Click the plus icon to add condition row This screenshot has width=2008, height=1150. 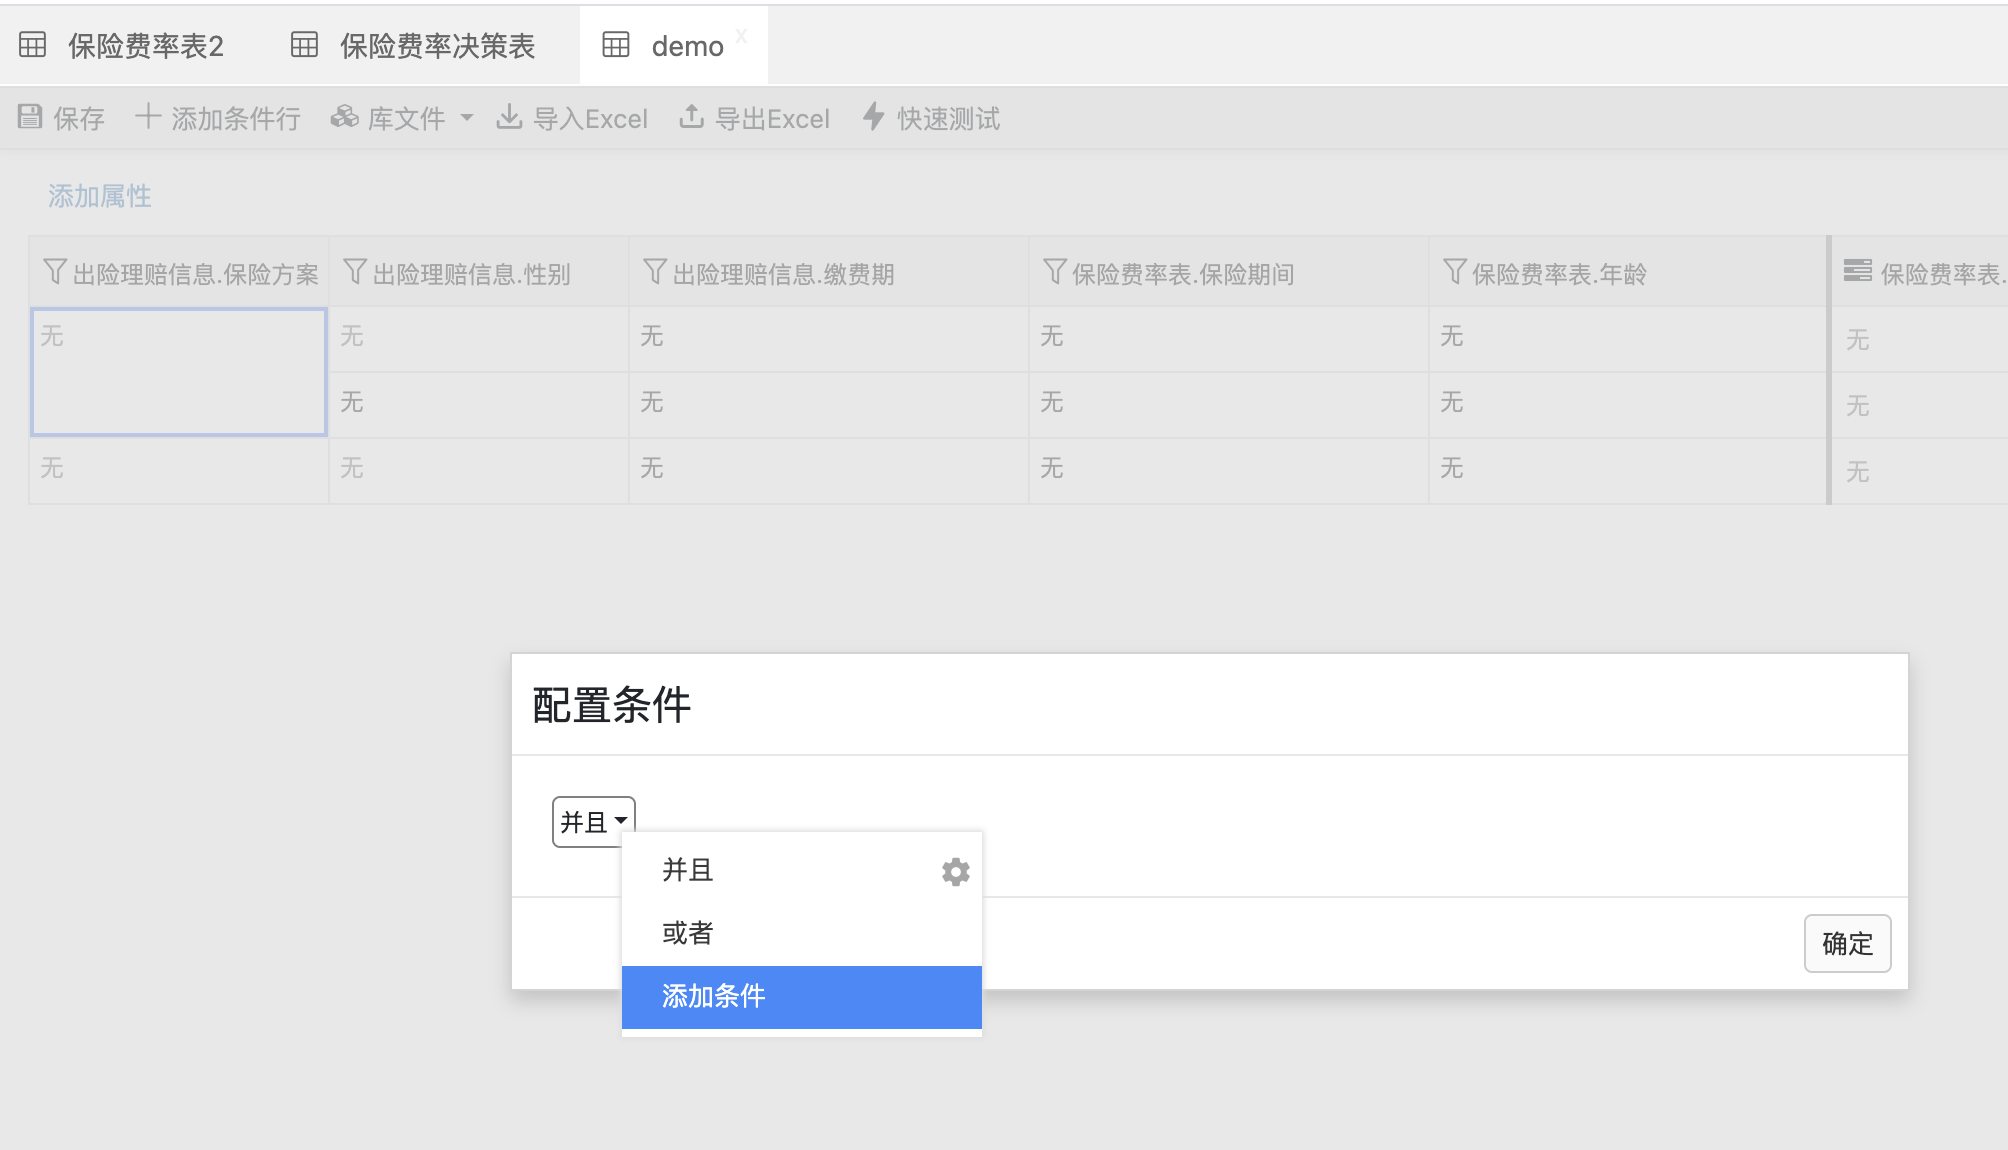148,116
